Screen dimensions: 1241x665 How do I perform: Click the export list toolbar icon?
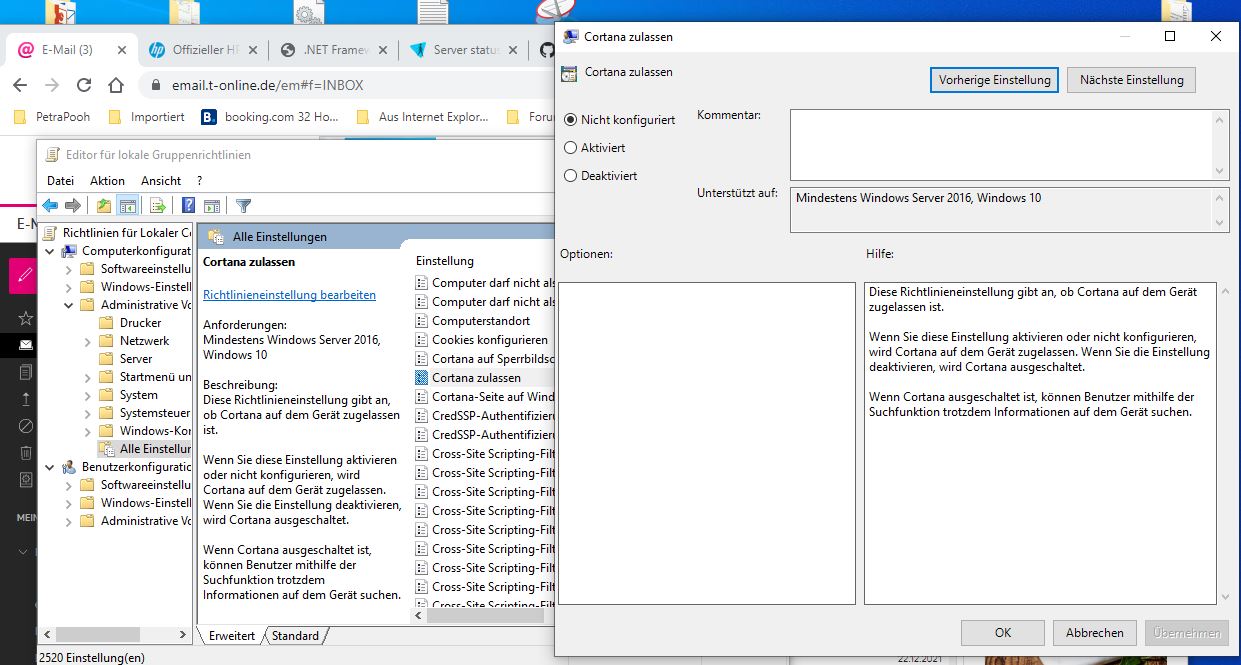coord(157,206)
